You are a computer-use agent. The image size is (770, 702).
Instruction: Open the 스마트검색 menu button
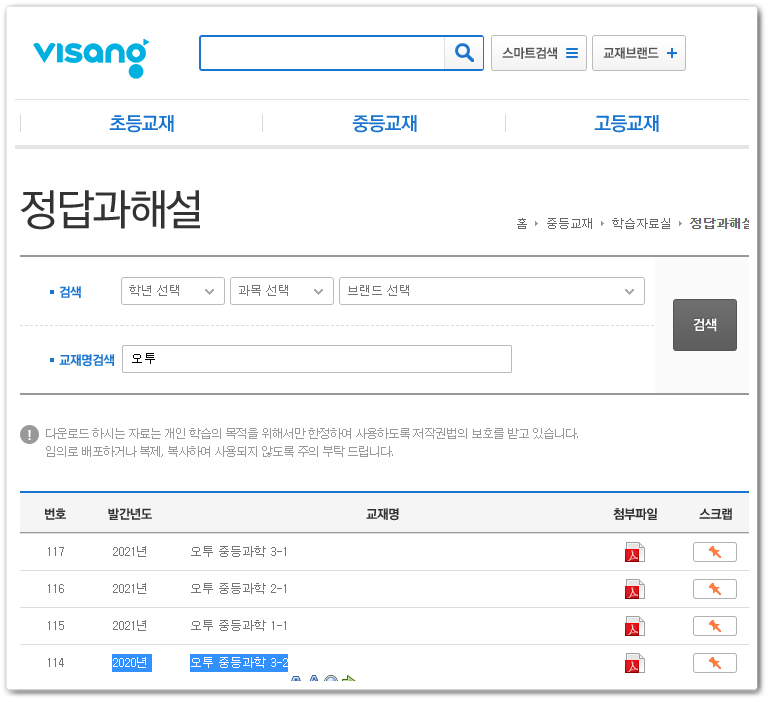tap(539, 53)
